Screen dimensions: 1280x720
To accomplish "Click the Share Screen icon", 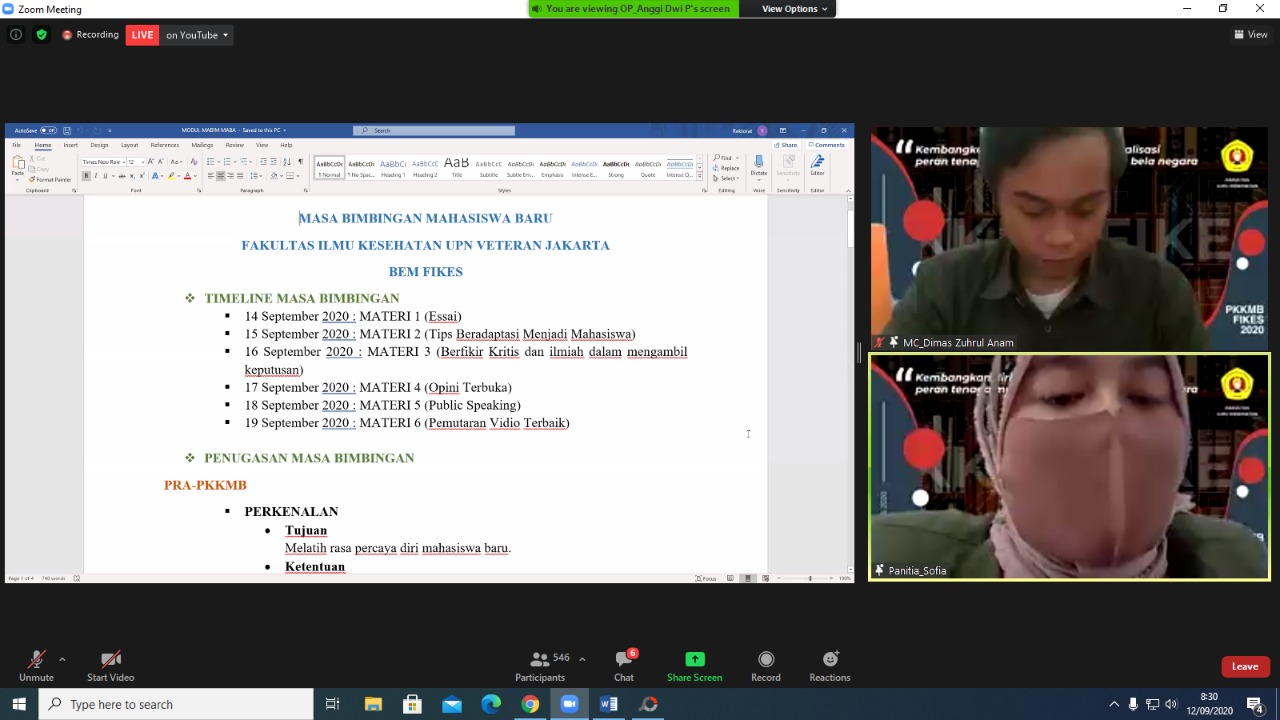I will (694, 660).
